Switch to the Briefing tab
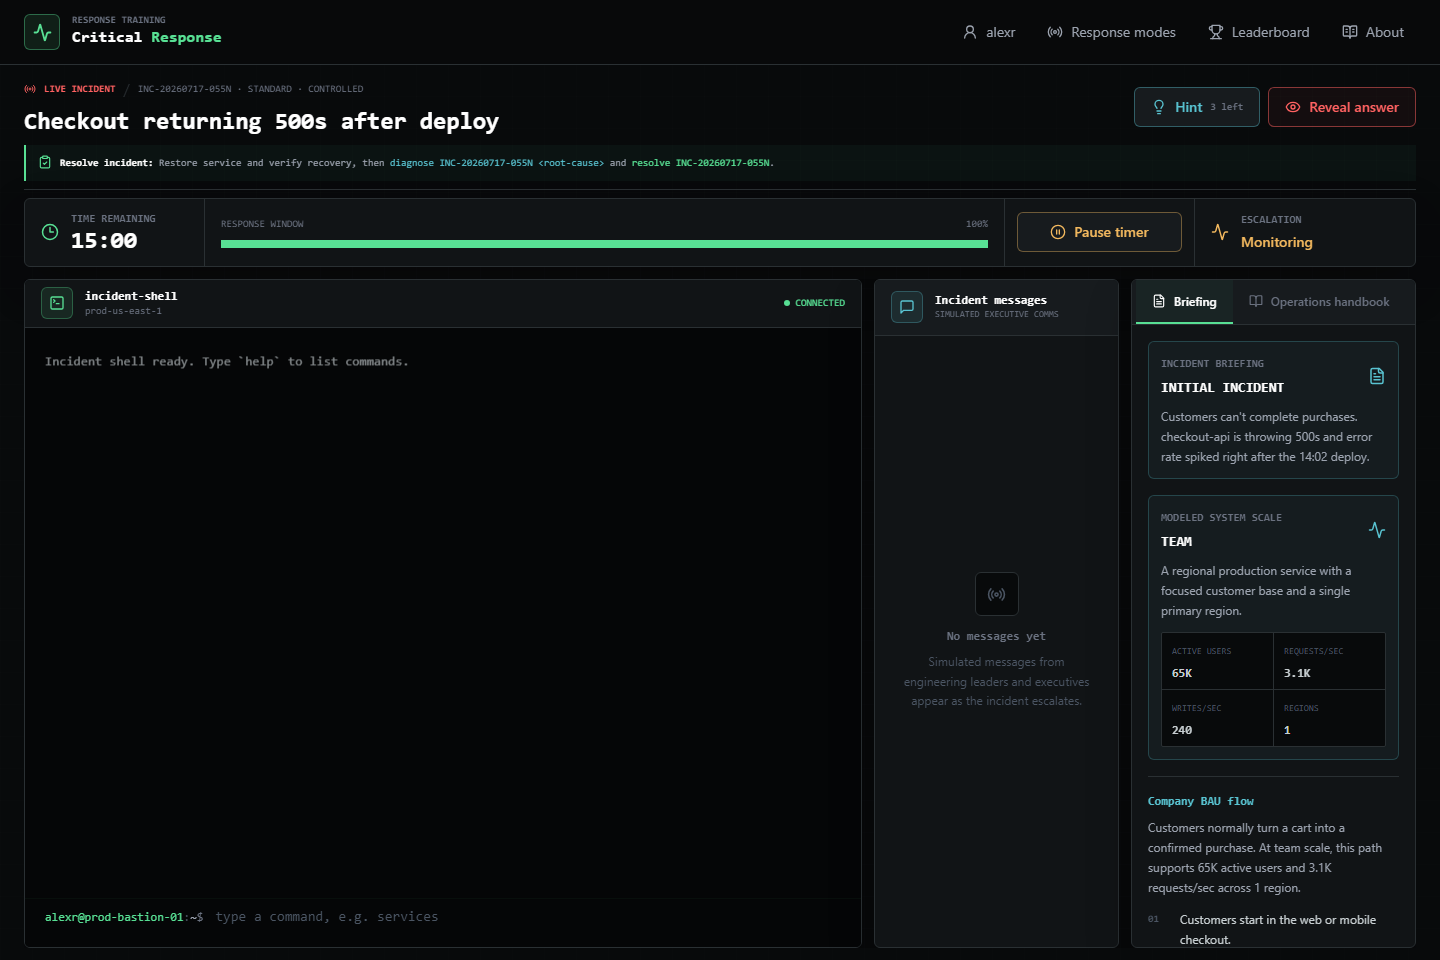This screenshot has height=960, width=1440. click(1184, 302)
